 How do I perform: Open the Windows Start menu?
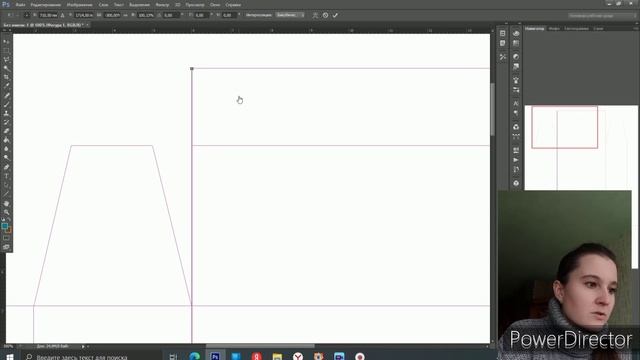pos(10,357)
